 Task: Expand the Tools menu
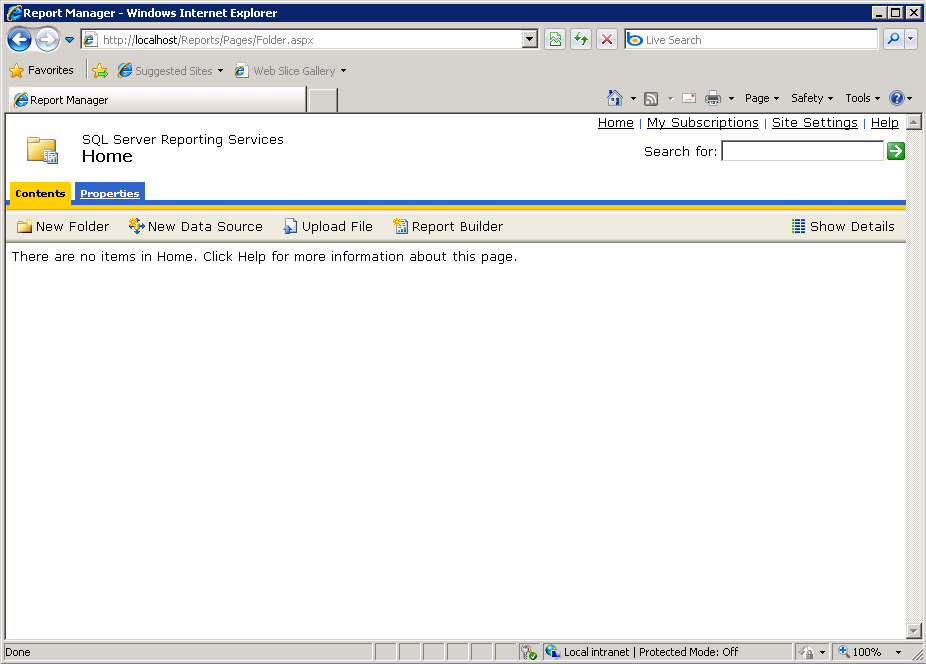(x=862, y=98)
